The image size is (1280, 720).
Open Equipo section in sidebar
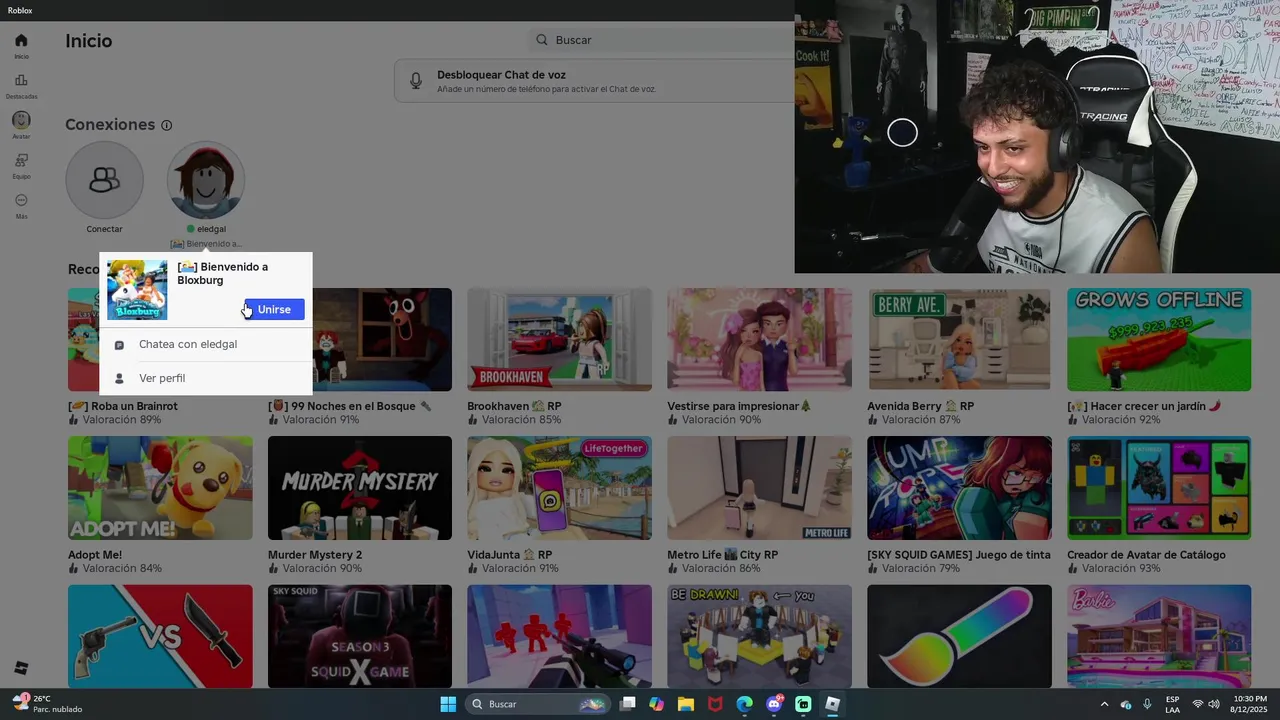(x=21, y=165)
